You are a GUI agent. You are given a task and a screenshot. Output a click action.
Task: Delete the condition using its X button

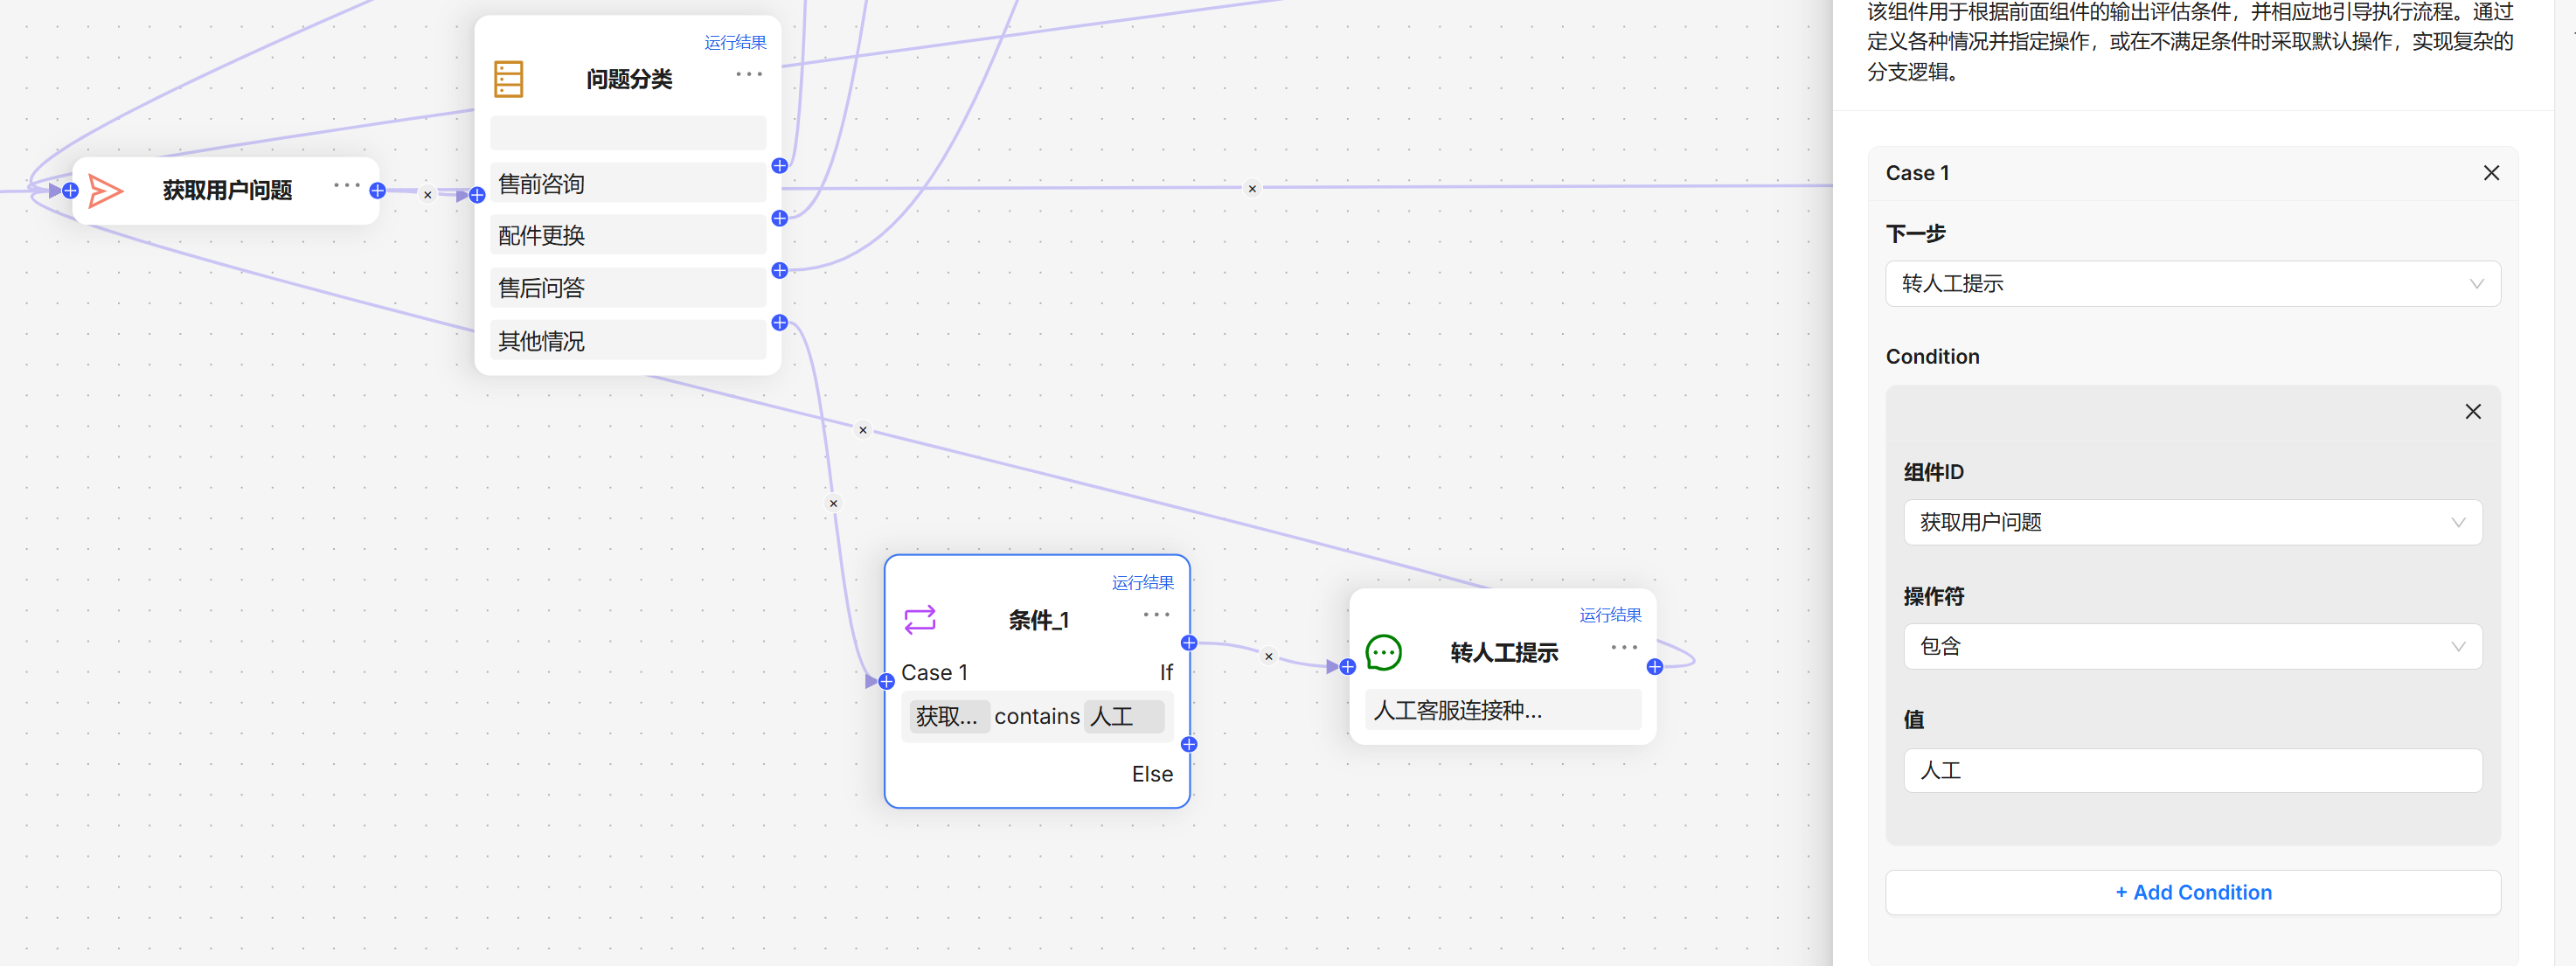click(x=2472, y=411)
